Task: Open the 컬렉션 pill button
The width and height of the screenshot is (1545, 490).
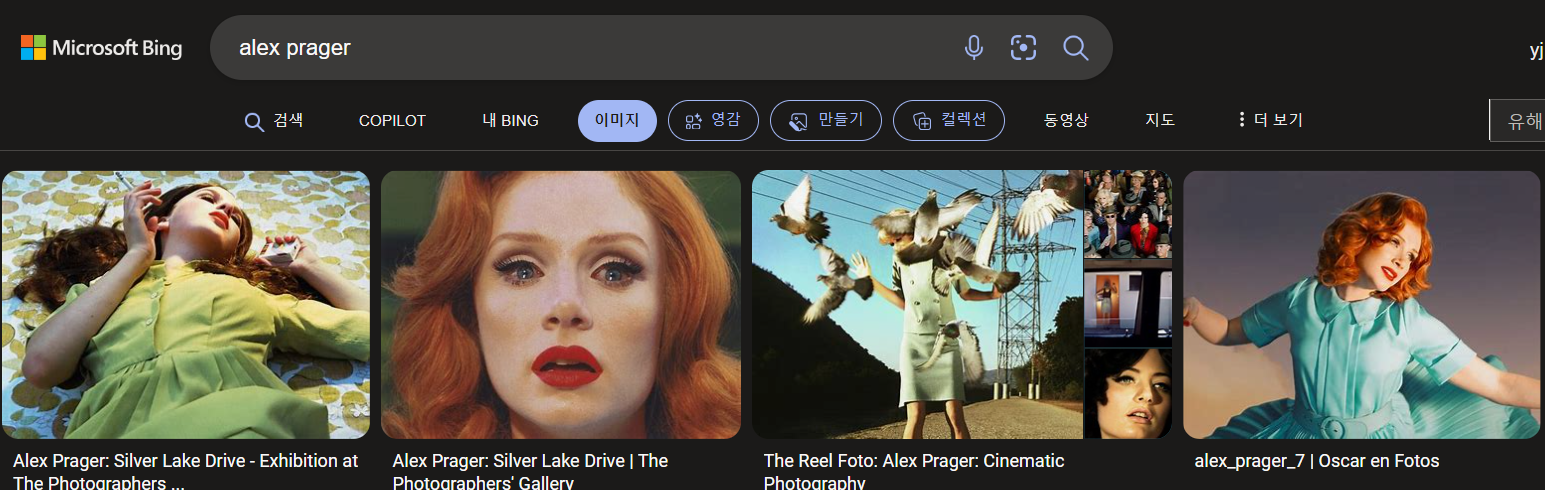Action: click(x=949, y=121)
